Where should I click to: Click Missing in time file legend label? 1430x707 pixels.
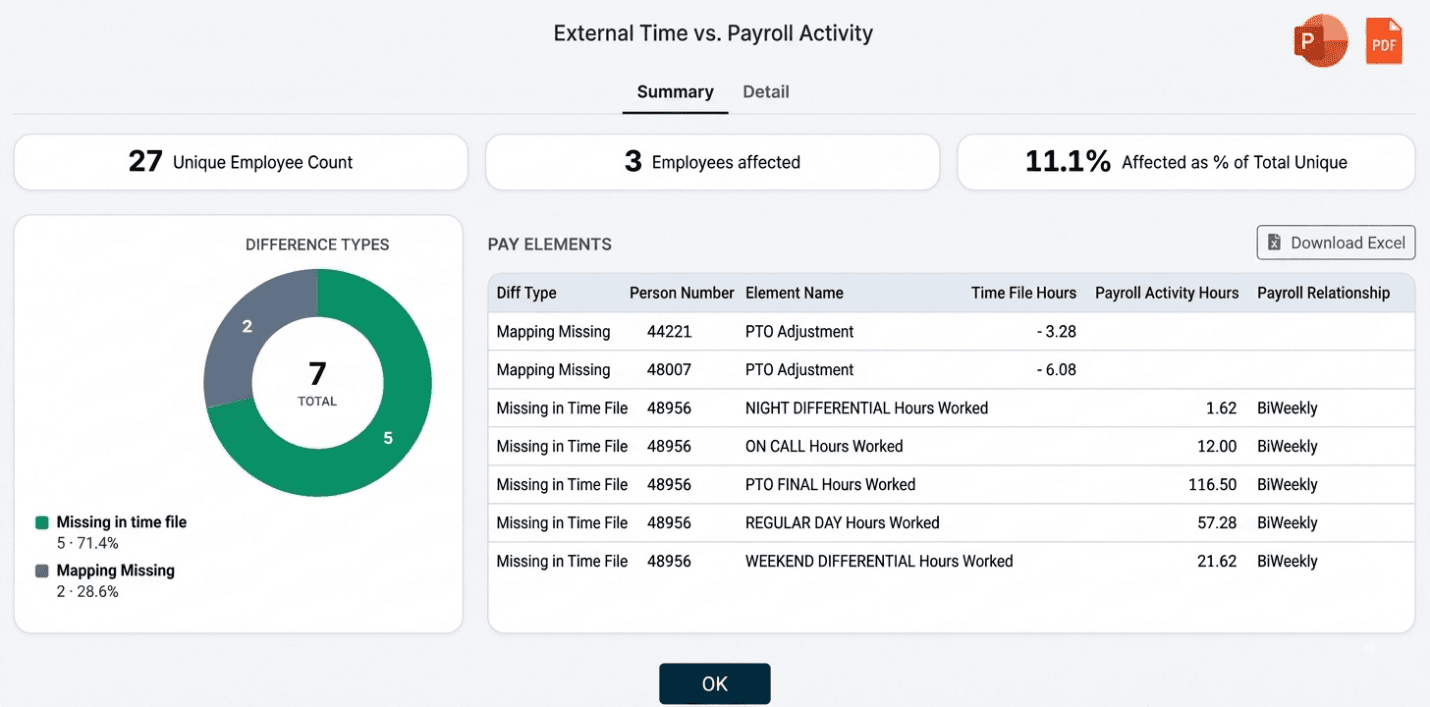click(x=121, y=522)
